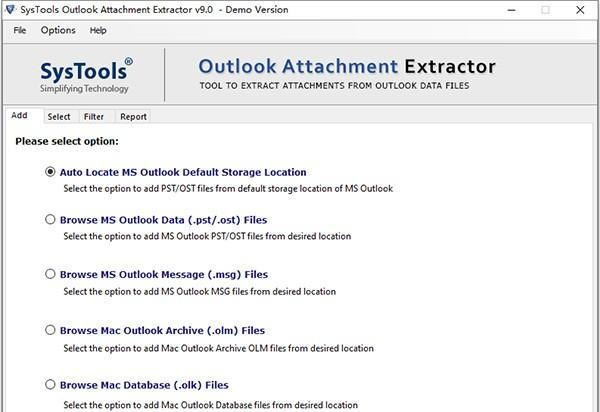The image size is (600, 412).
Task: Click the SysTools Simplifying Technology logo
Action: pos(86,75)
